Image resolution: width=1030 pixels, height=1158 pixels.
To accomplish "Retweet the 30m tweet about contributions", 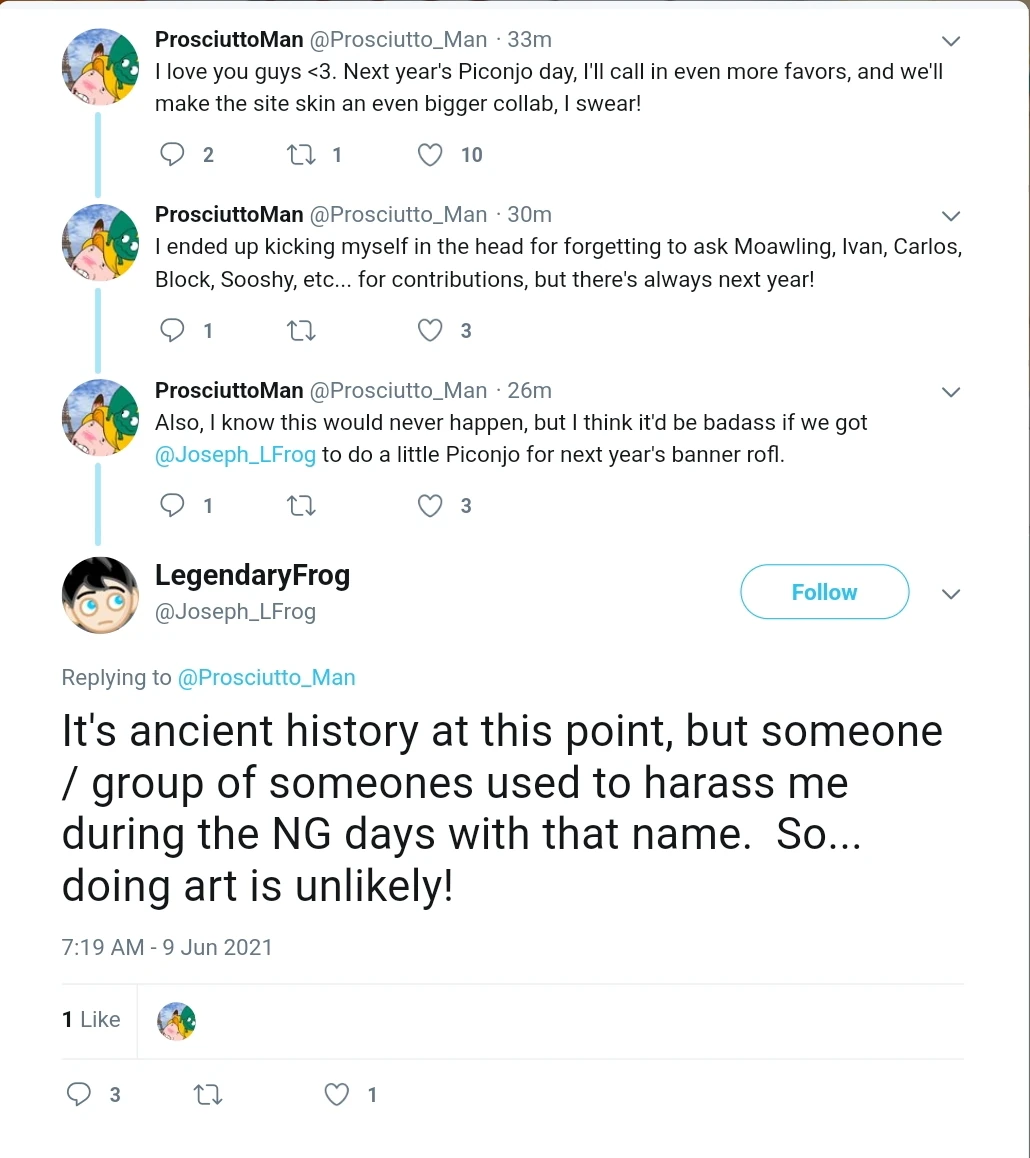I will click(x=300, y=330).
